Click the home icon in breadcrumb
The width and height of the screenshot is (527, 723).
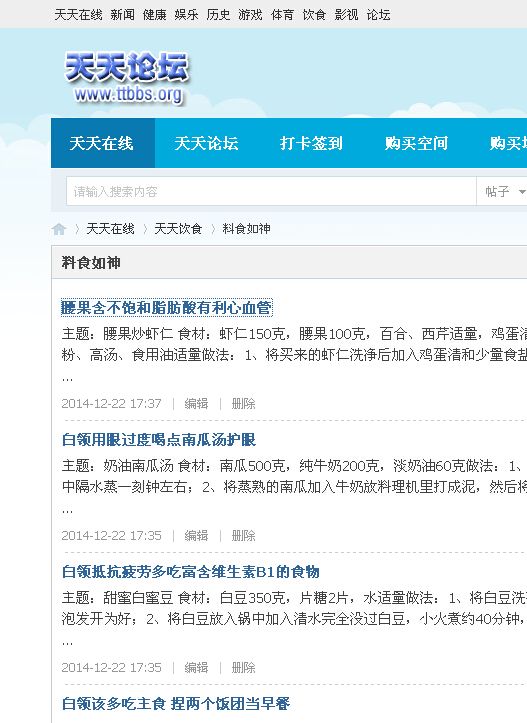[x=59, y=229]
